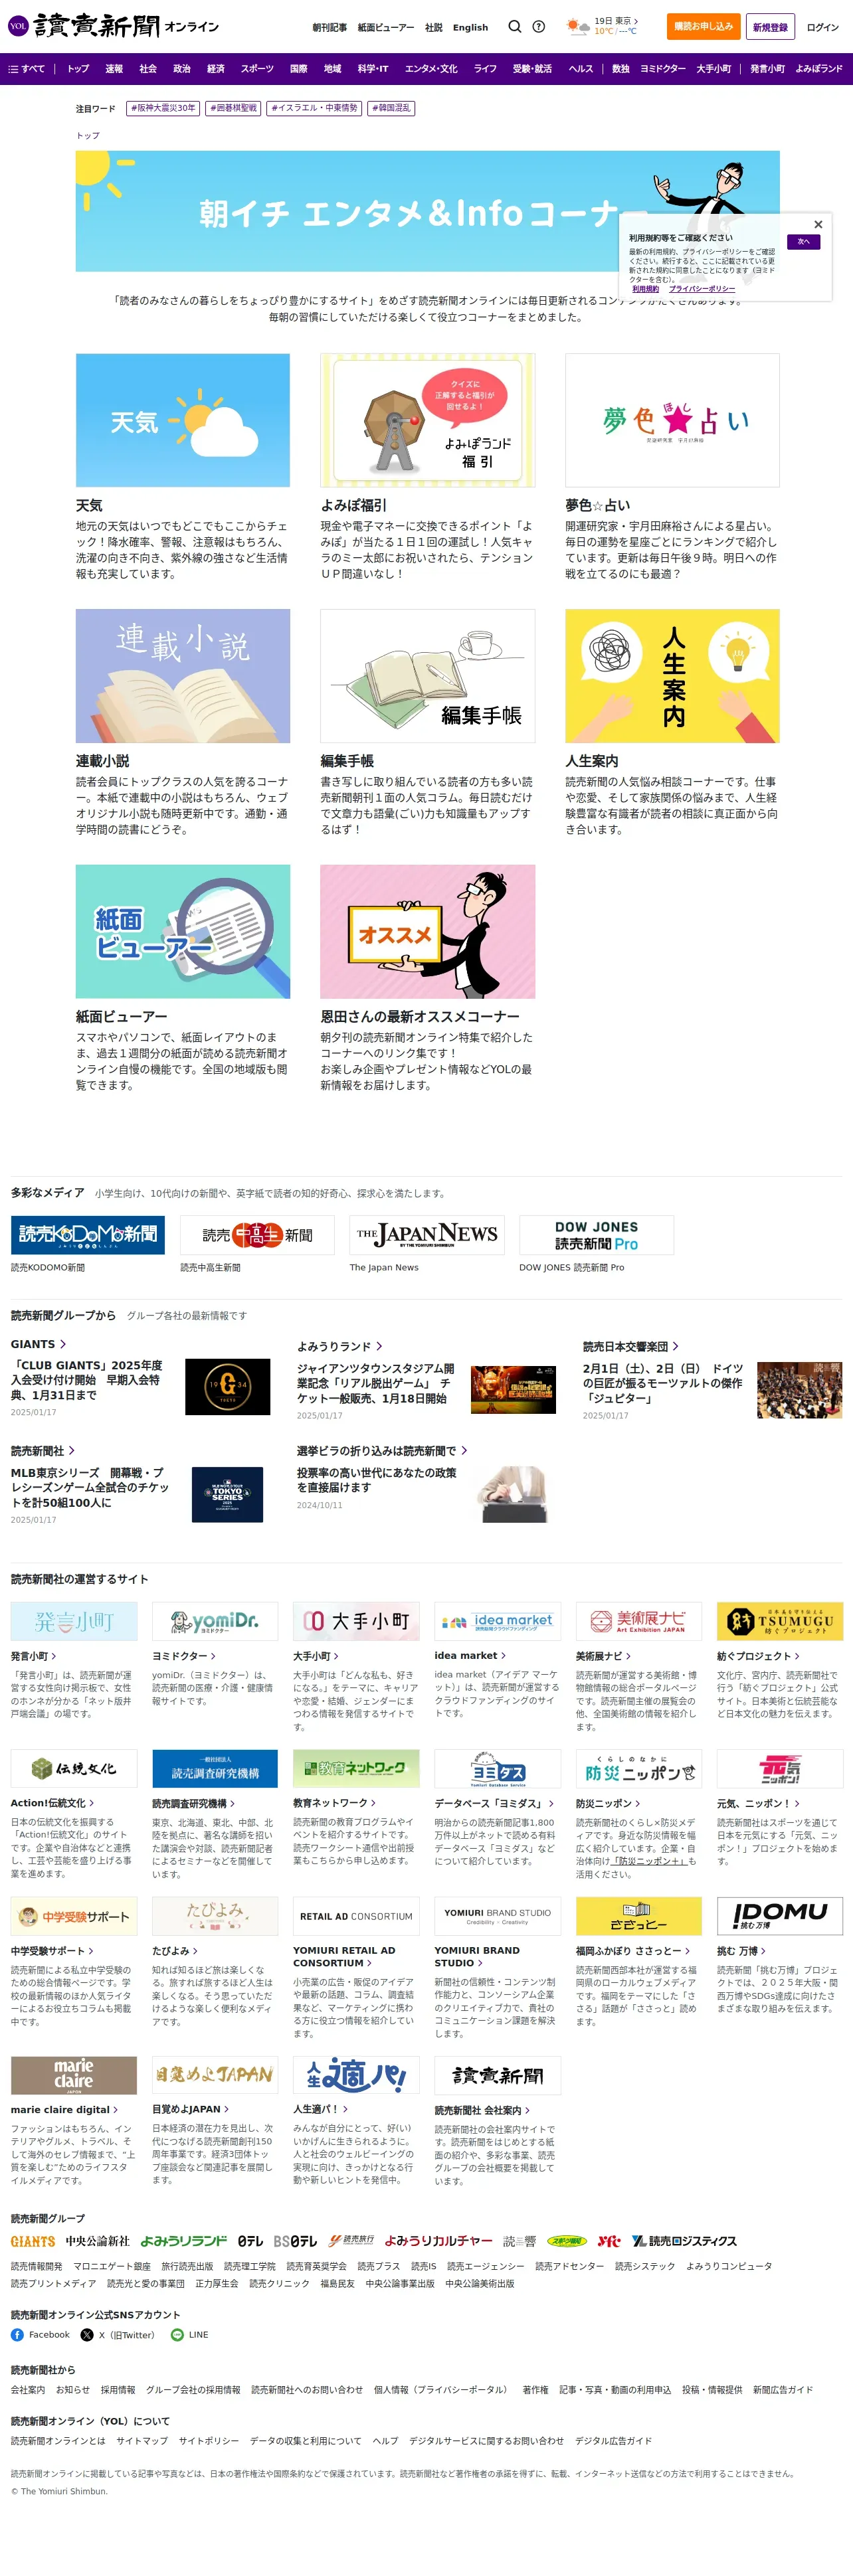The image size is (853, 2576).
Task: Open the サイトマップ footer link
Action: point(142,2441)
